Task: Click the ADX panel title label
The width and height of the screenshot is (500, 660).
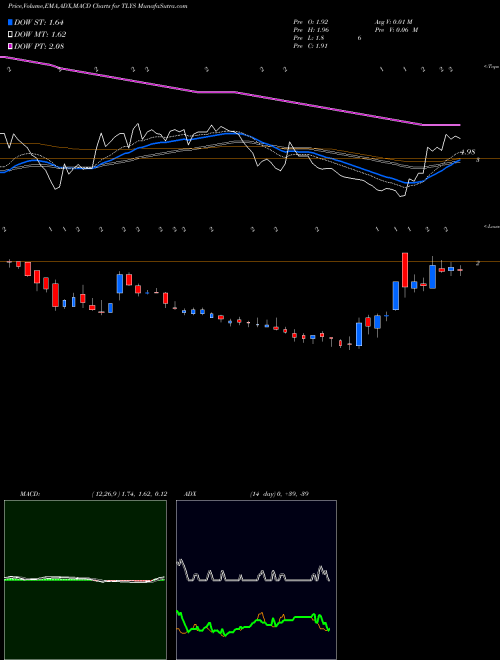Action: 190,494
